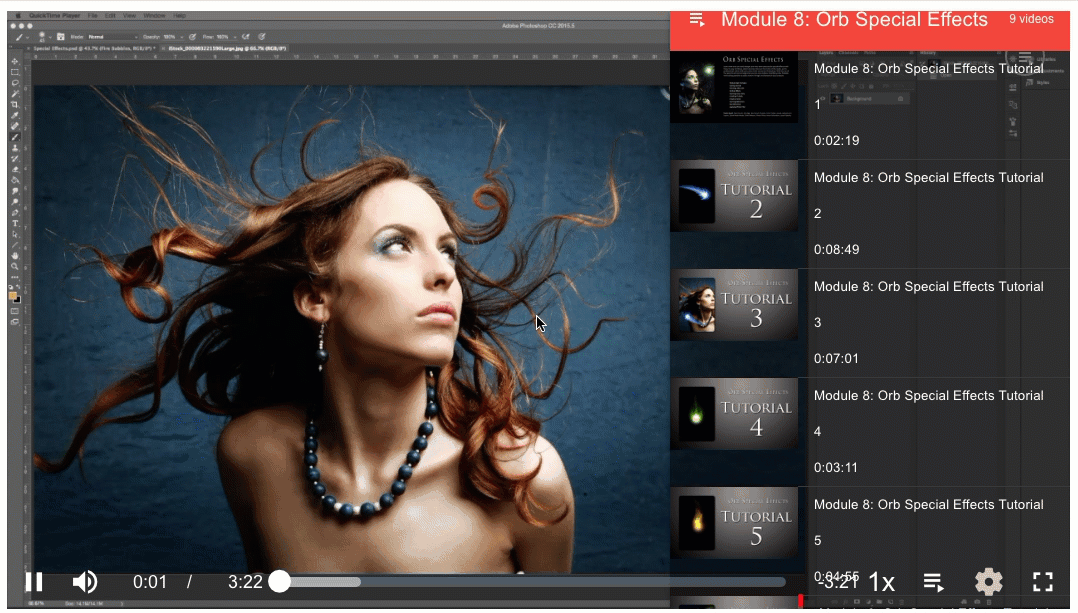Toggle the Brush panel button in options bar
Image resolution: width=1078 pixels, height=613 pixels.
click(60, 37)
